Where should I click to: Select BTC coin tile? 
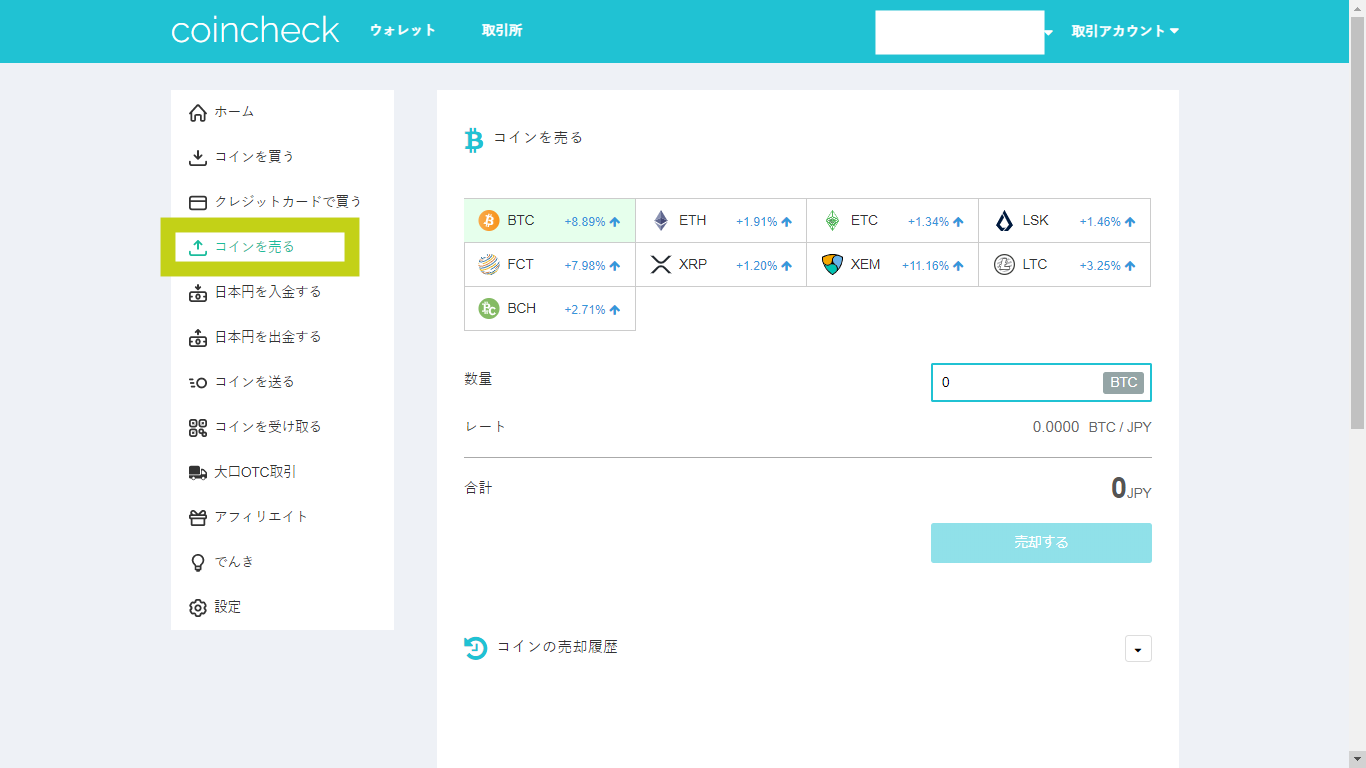[550, 220]
